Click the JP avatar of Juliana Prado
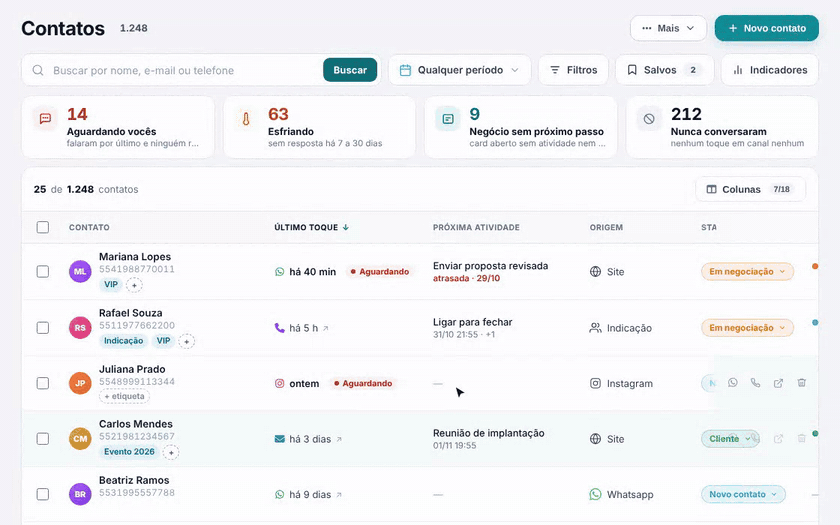840x525 pixels. click(x=80, y=384)
